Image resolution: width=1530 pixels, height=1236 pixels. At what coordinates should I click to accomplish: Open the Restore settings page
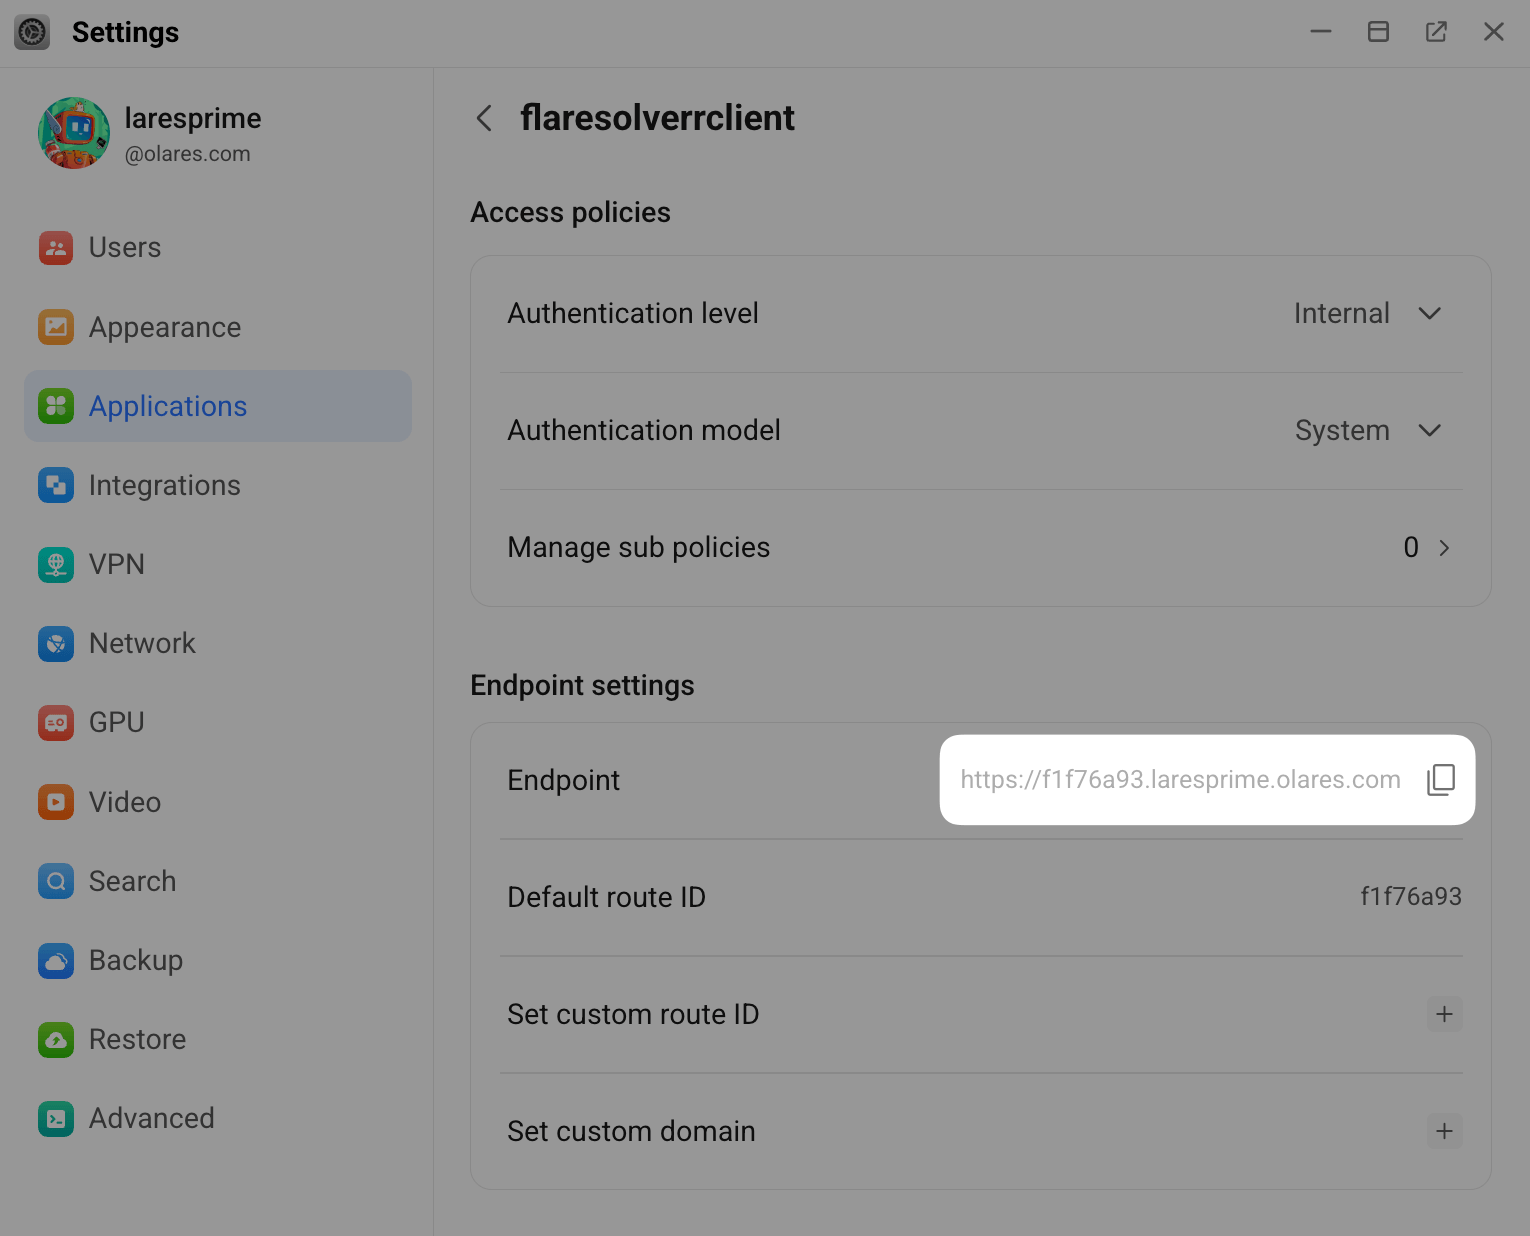[x=137, y=1040]
